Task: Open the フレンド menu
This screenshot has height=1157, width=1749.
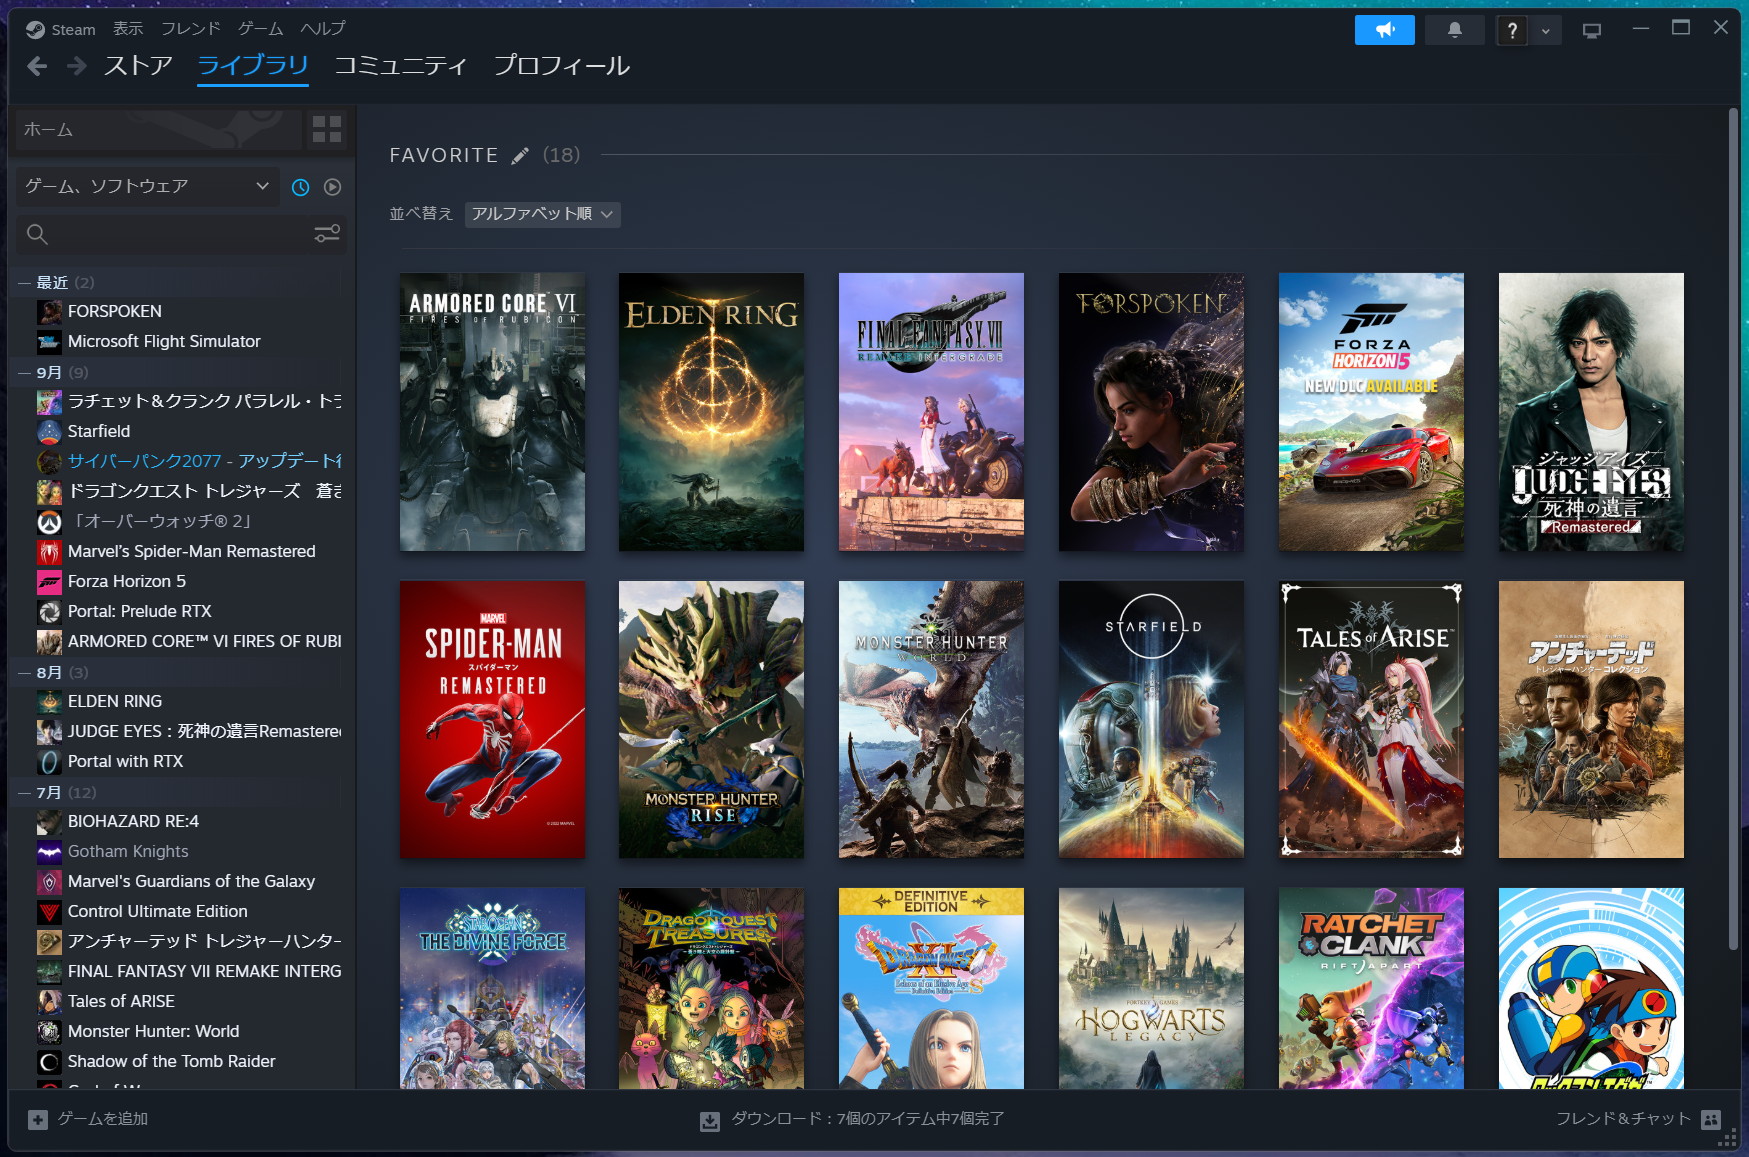Action: (x=190, y=29)
